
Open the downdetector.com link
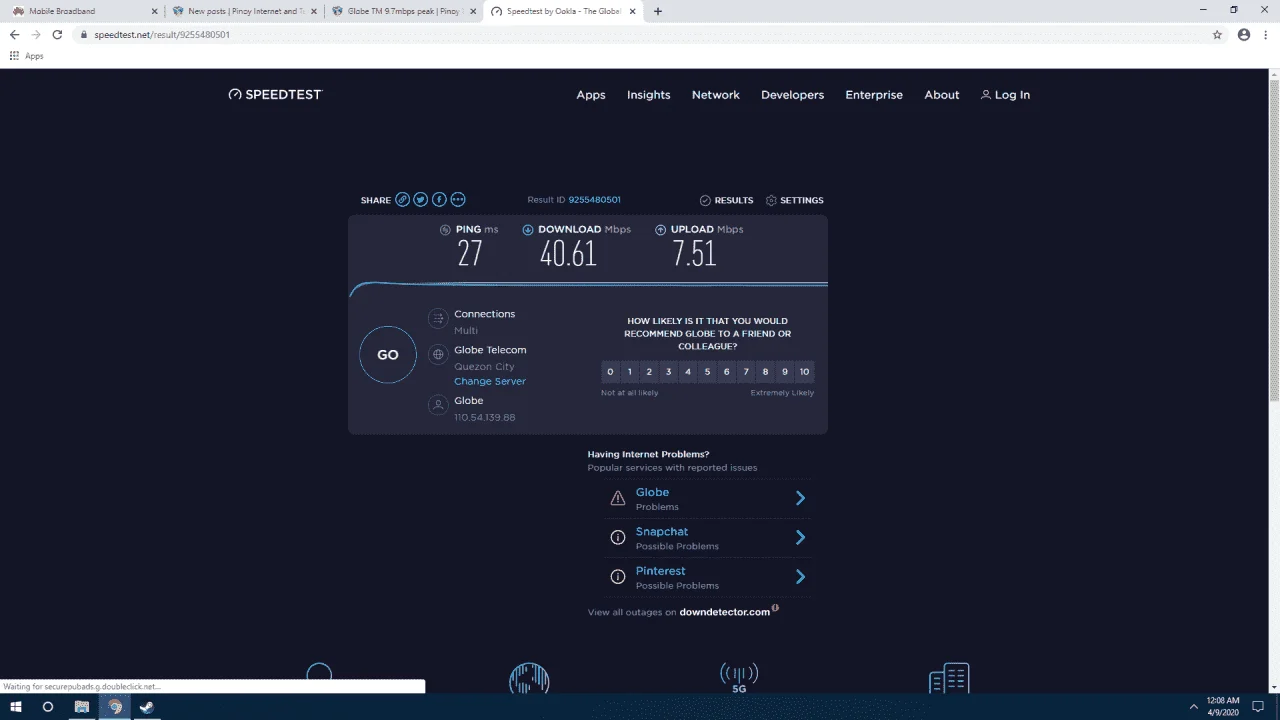click(725, 612)
